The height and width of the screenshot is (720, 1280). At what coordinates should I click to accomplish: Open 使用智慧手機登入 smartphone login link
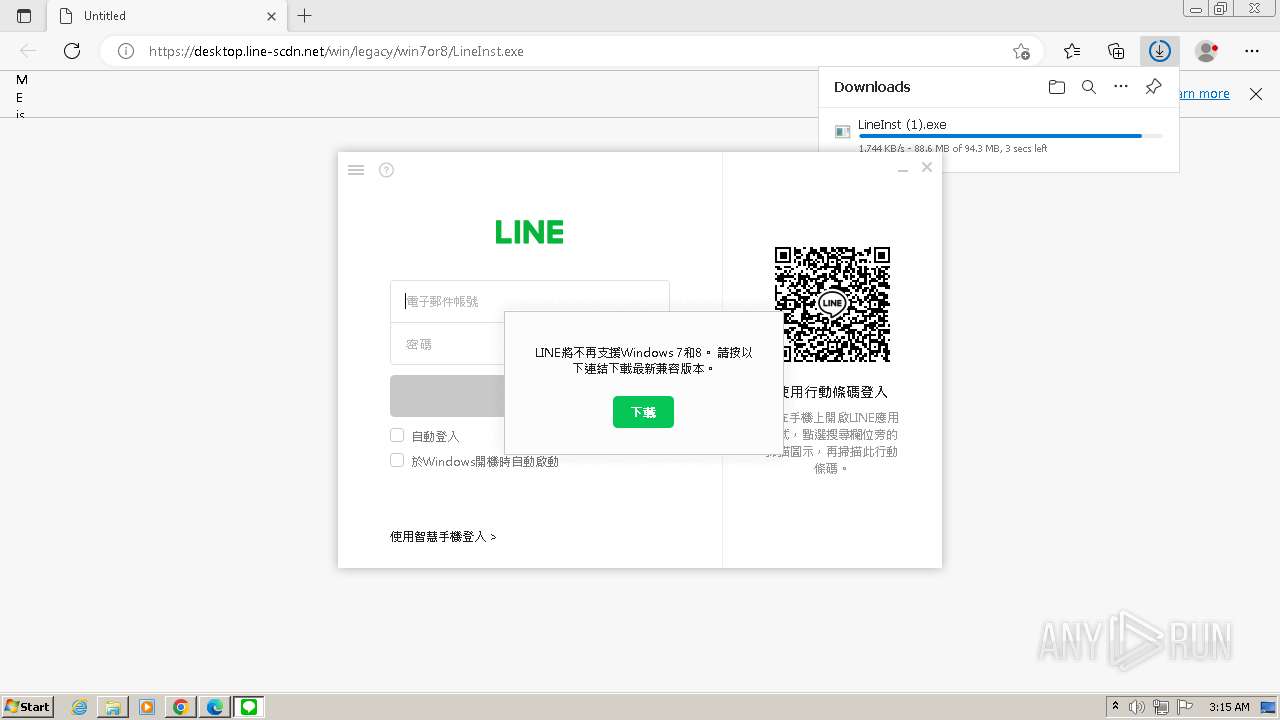pos(443,536)
